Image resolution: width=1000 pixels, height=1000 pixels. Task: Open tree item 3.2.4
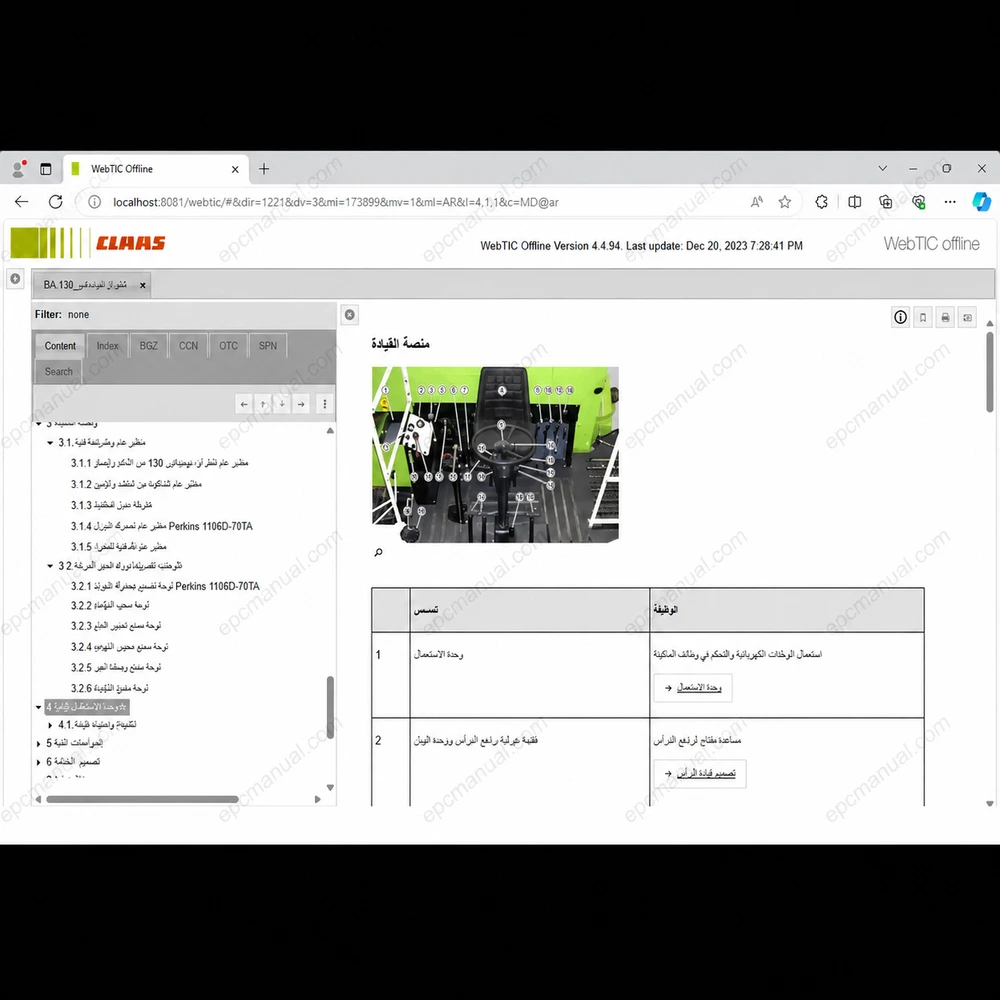click(120, 647)
